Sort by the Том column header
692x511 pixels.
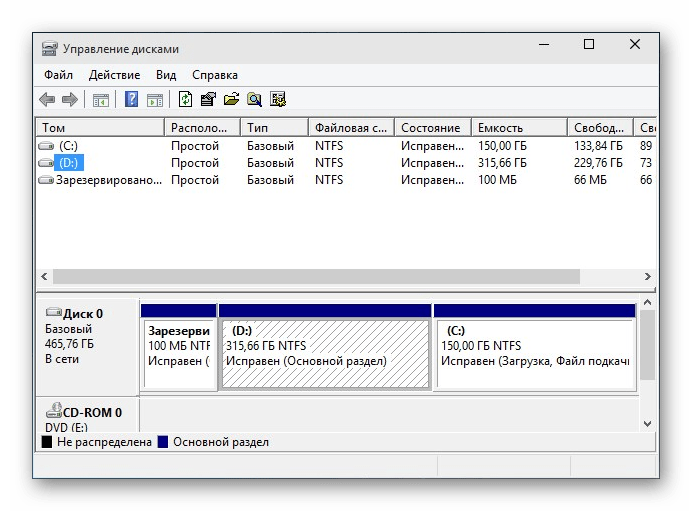point(100,128)
